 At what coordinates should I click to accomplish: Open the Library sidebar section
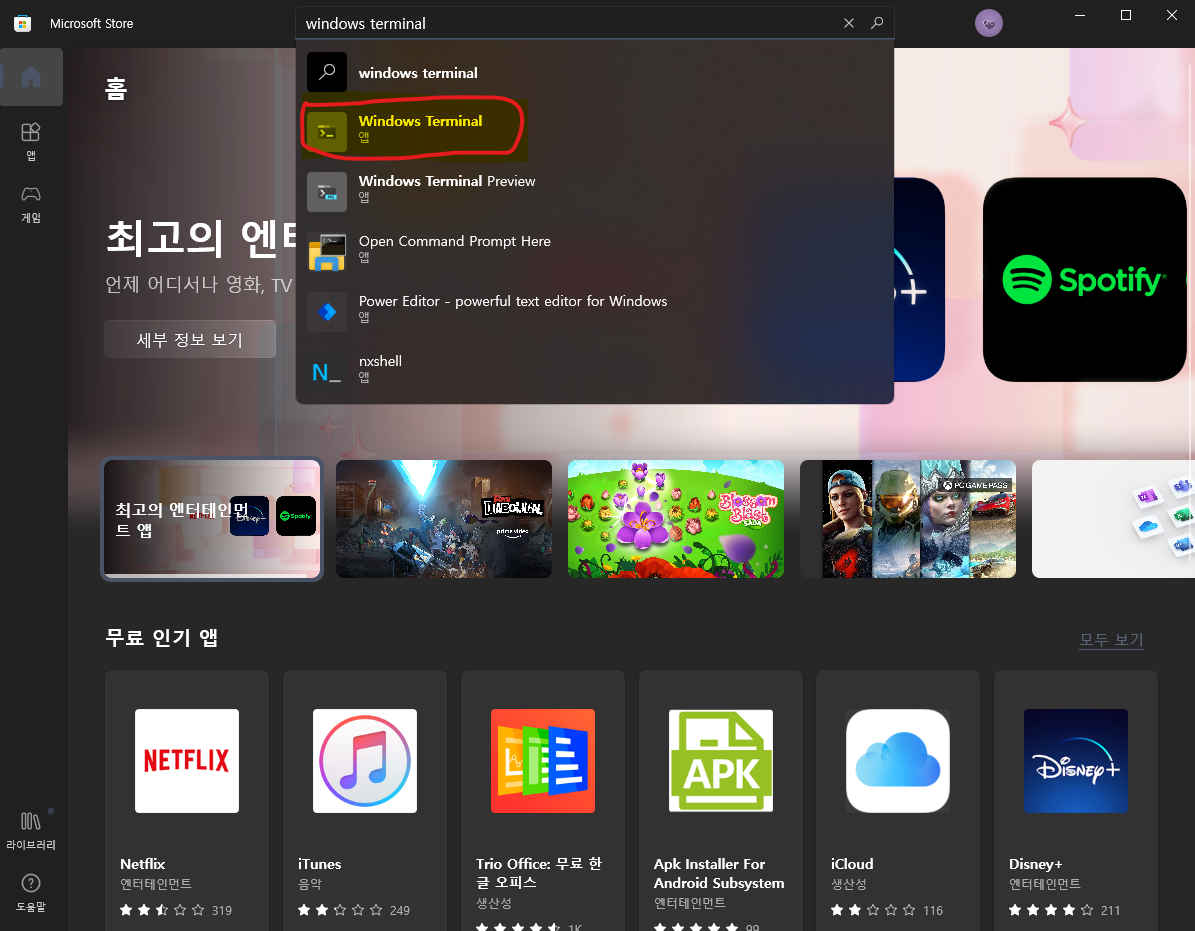pyautogui.click(x=31, y=830)
